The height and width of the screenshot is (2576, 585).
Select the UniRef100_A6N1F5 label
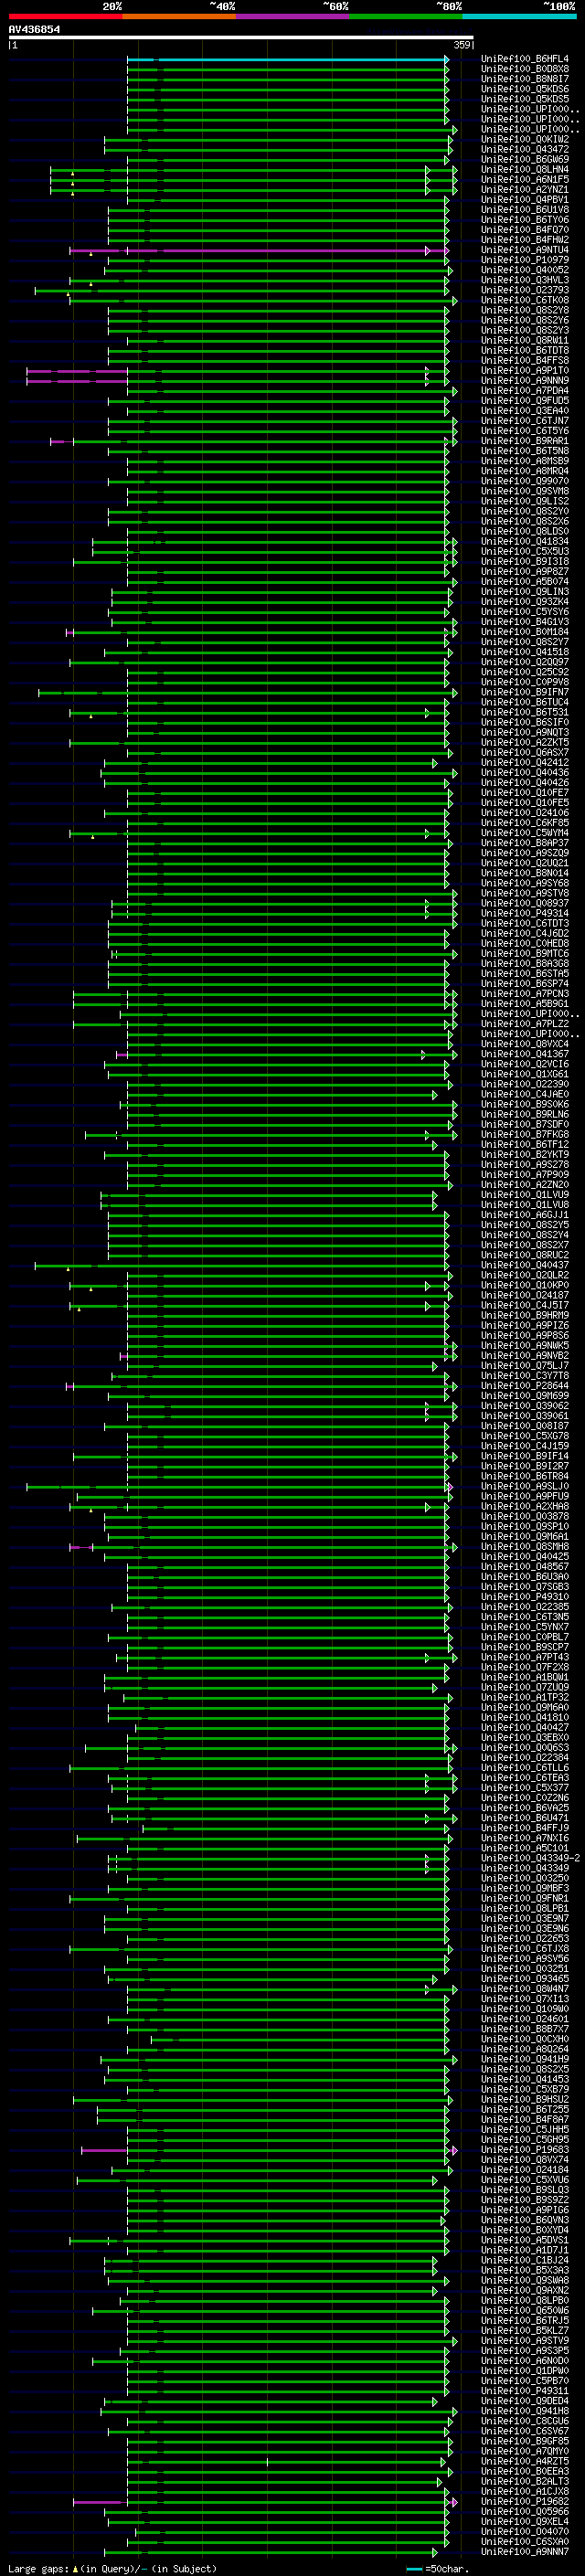click(x=525, y=180)
